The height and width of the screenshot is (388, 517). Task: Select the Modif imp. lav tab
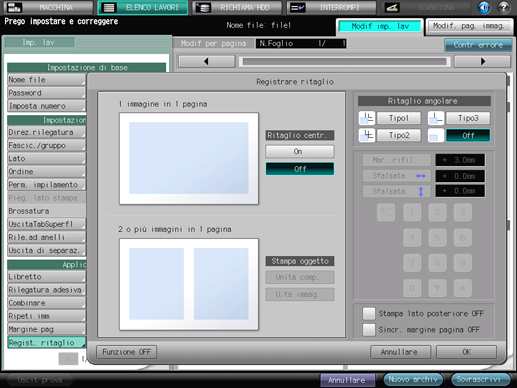(x=380, y=26)
